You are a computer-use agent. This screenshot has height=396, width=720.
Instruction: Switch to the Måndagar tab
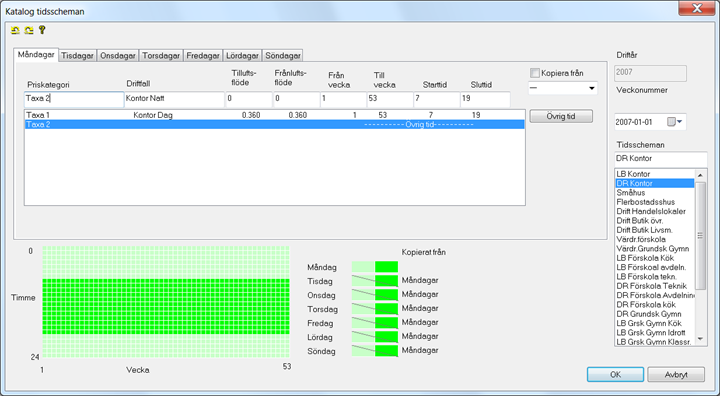[x=36, y=55]
